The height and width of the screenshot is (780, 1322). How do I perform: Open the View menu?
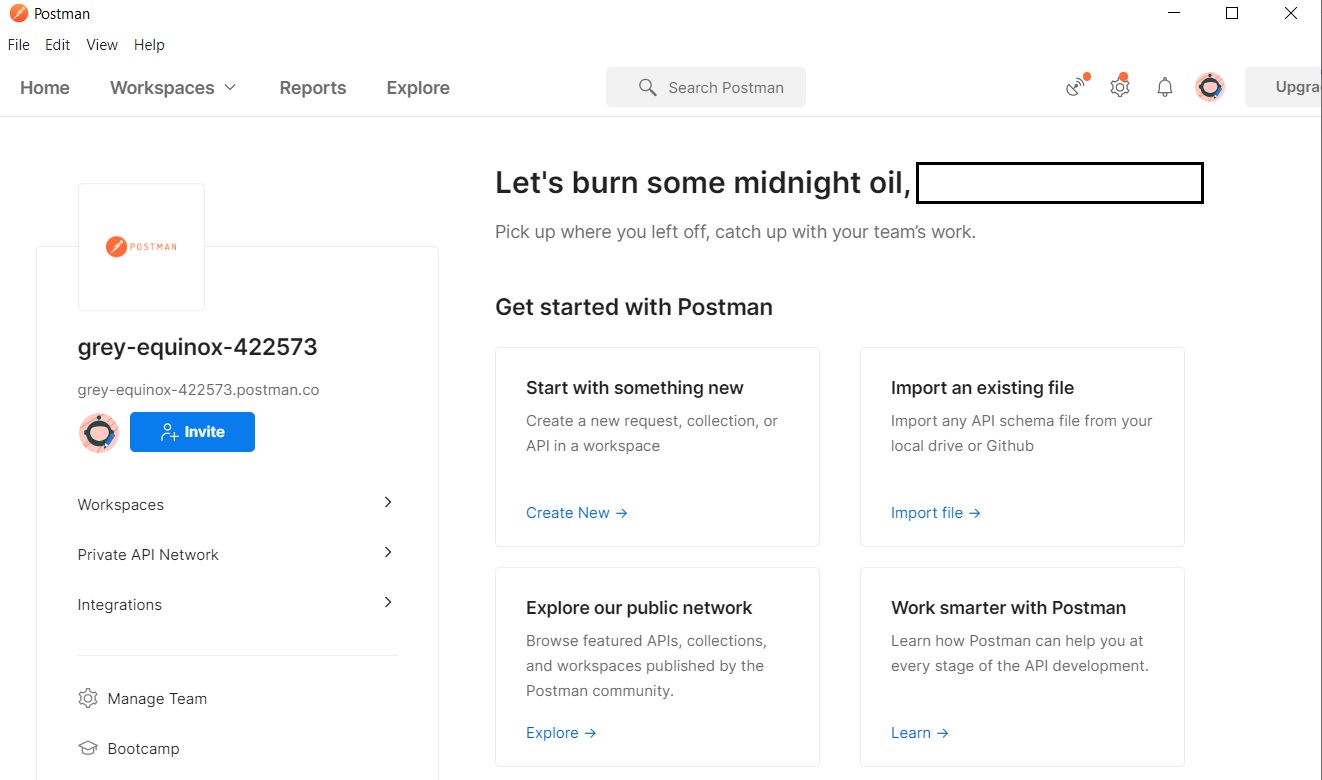(x=102, y=45)
